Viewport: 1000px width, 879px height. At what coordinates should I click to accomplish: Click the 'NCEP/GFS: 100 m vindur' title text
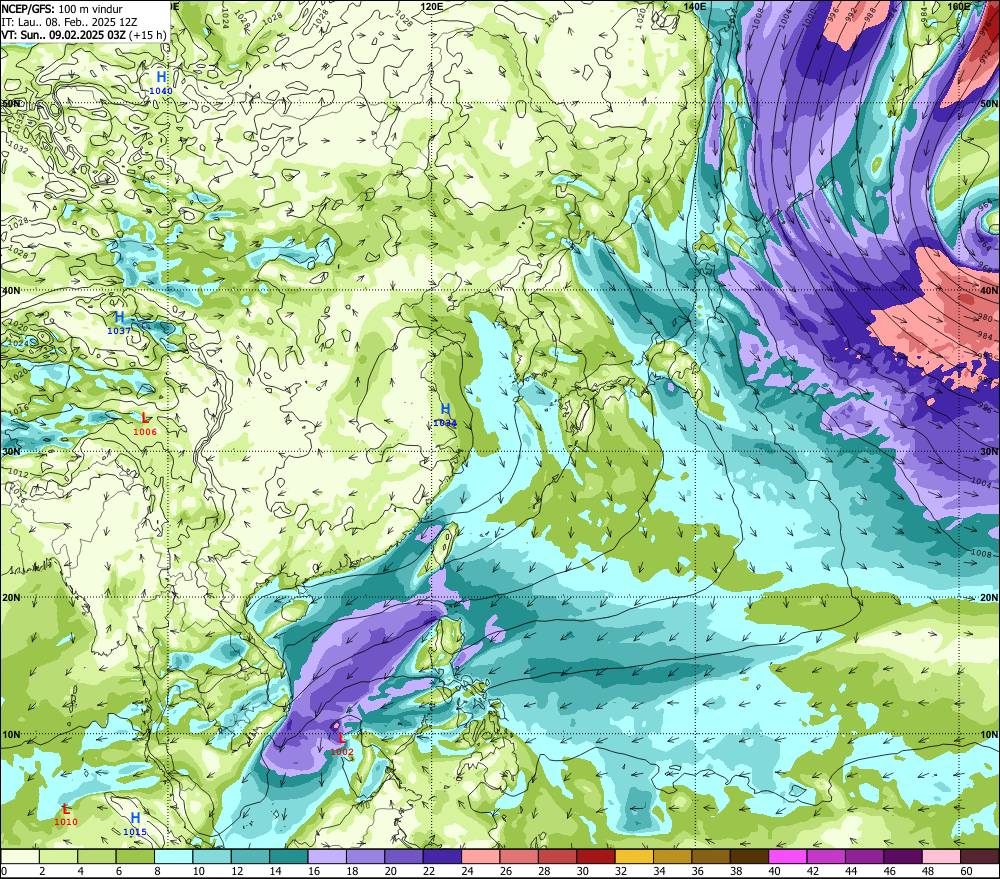point(62,9)
